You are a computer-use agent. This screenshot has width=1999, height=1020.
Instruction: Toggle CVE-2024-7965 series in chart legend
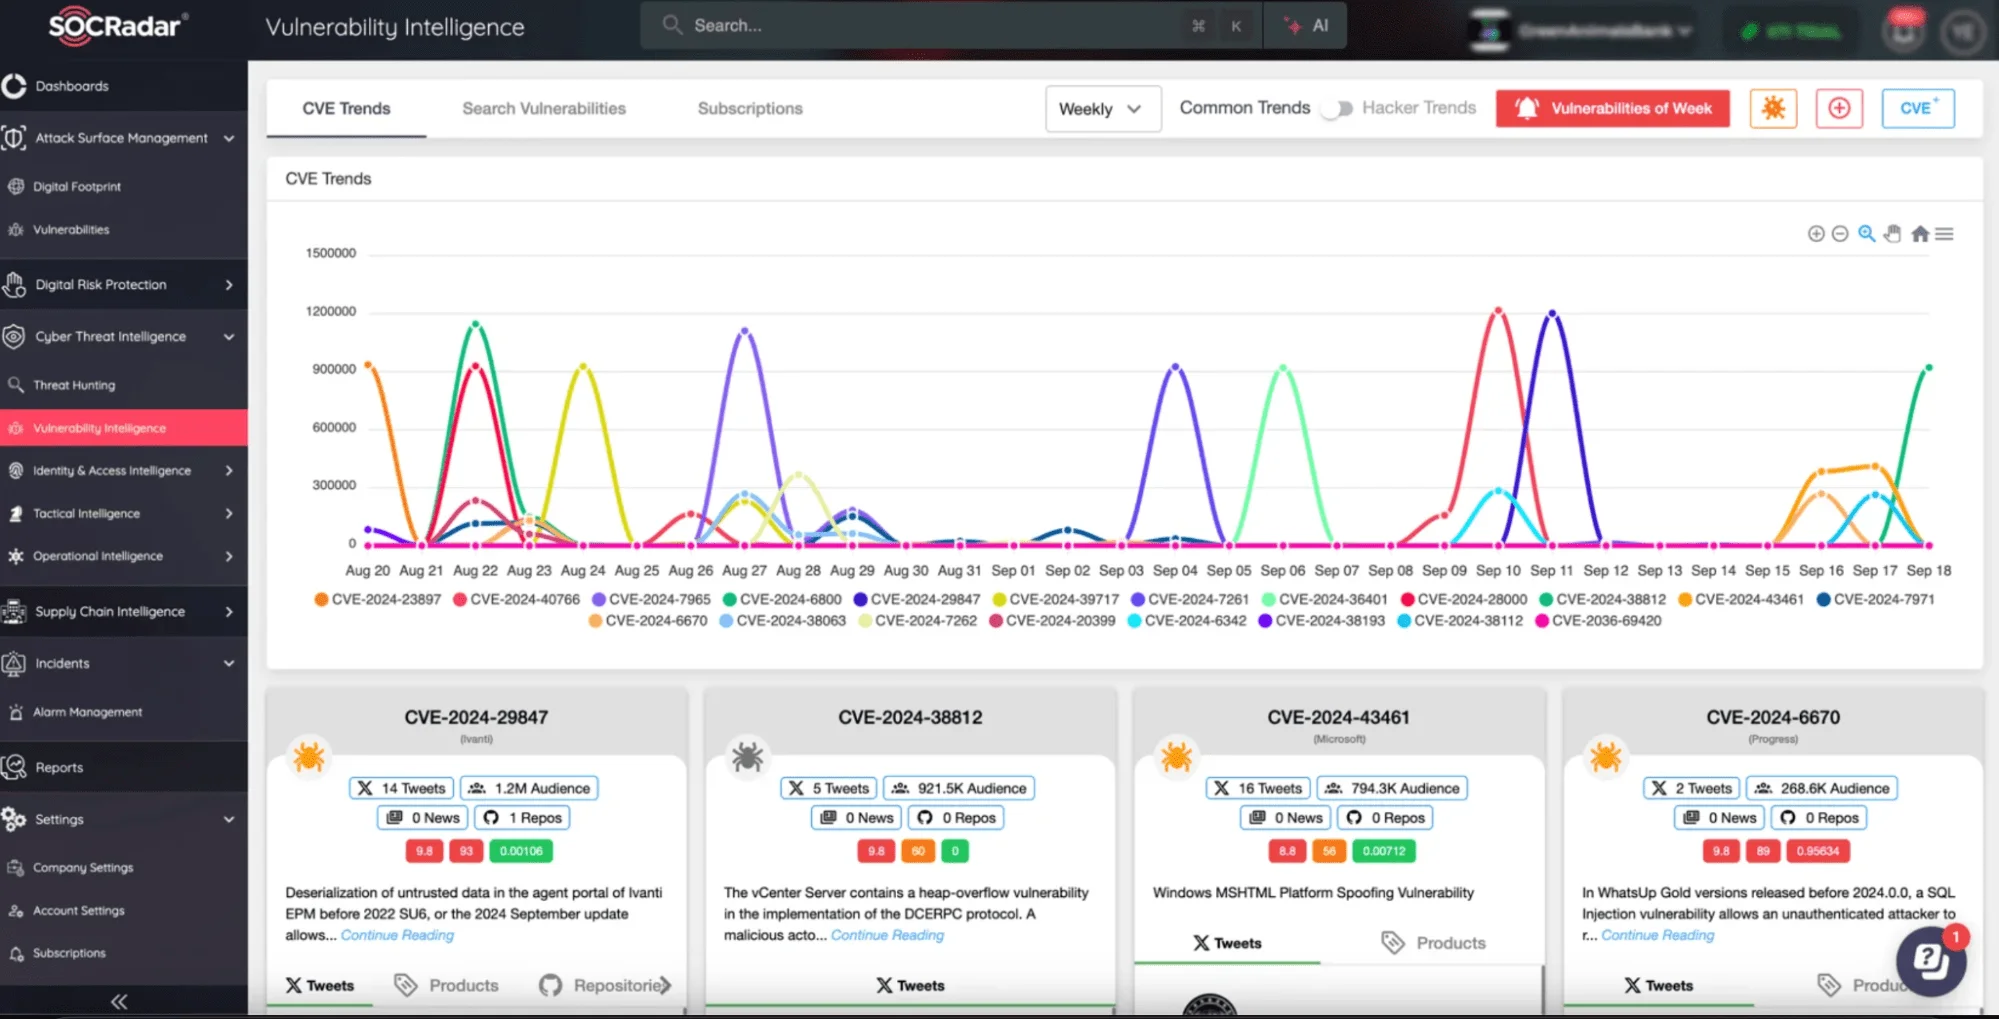pyautogui.click(x=651, y=599)
